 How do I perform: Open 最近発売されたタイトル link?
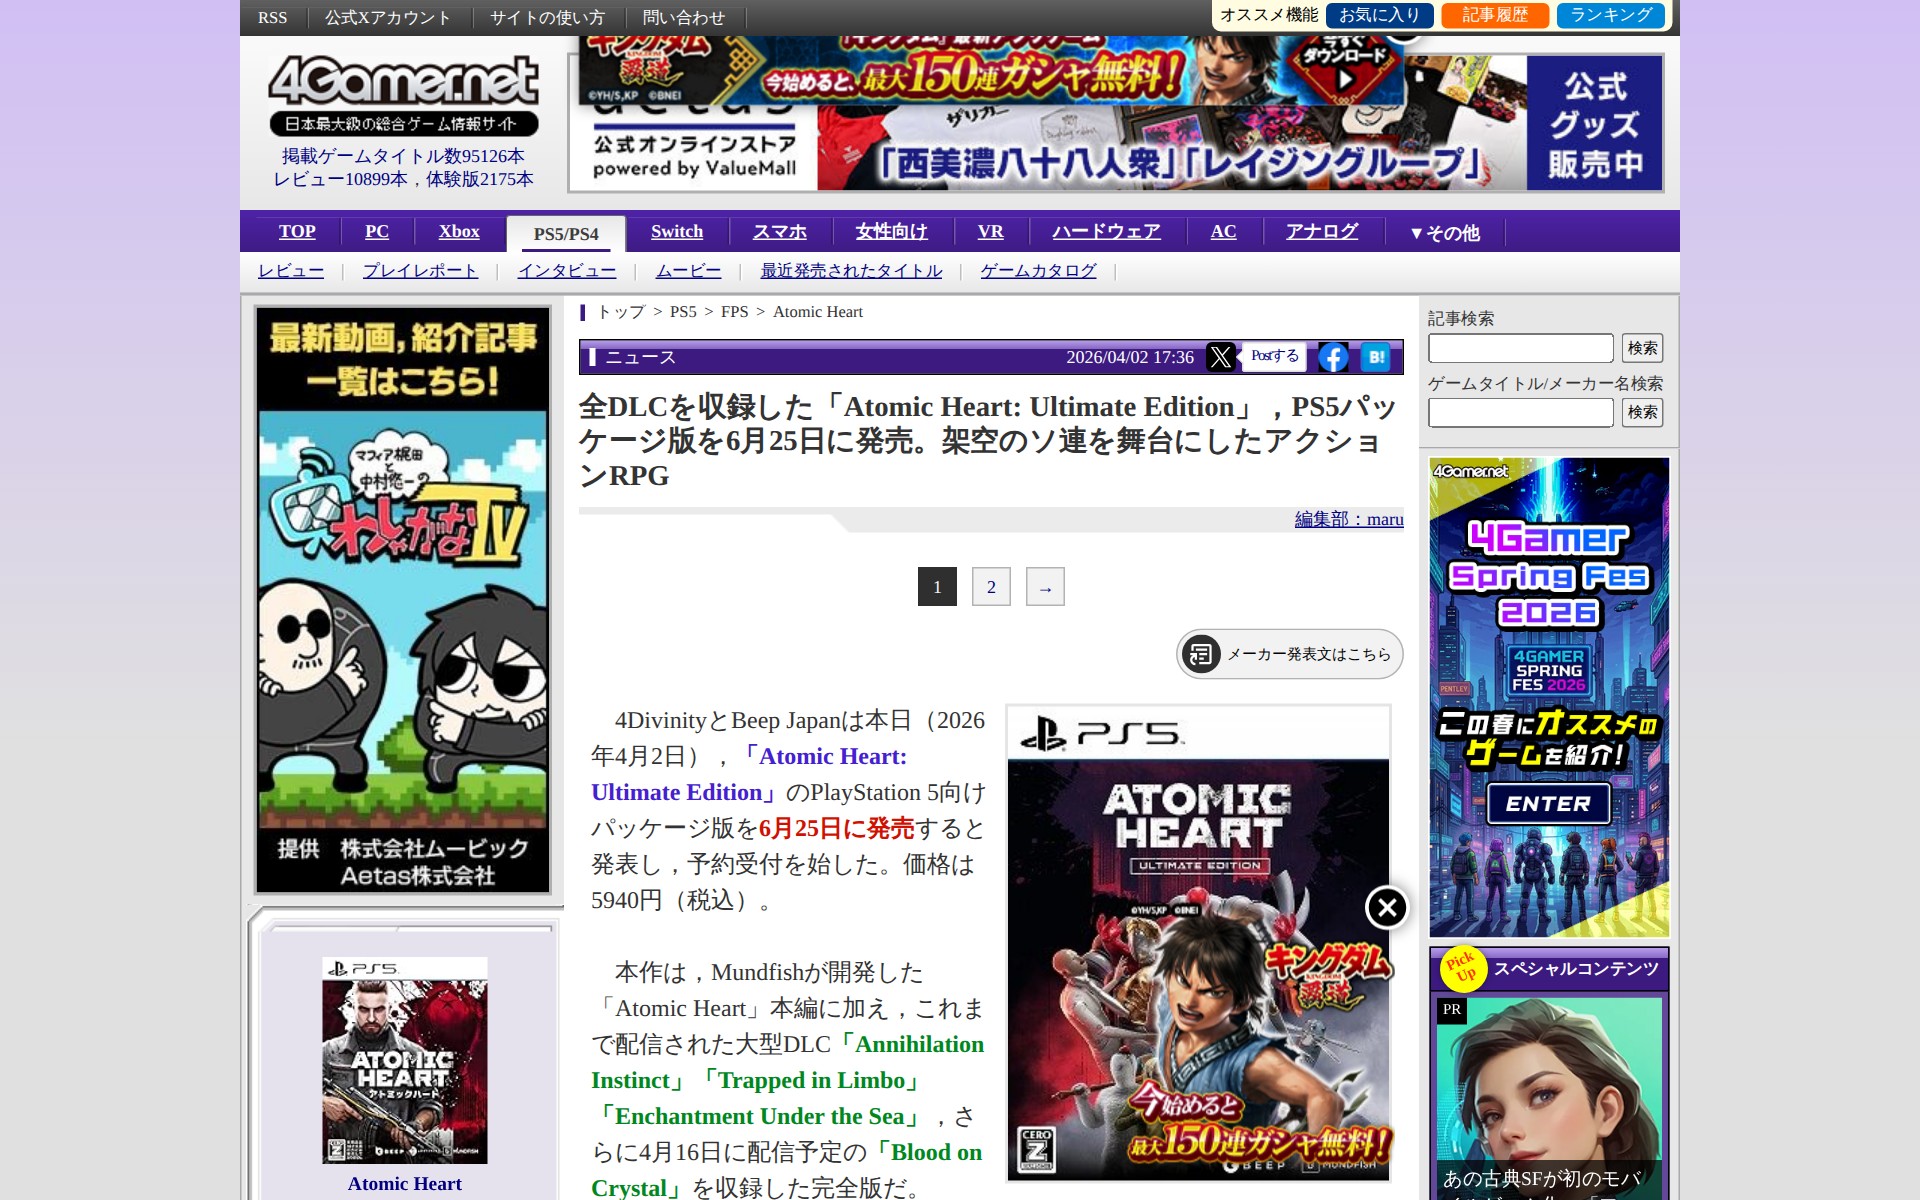(x=851, y=271)
